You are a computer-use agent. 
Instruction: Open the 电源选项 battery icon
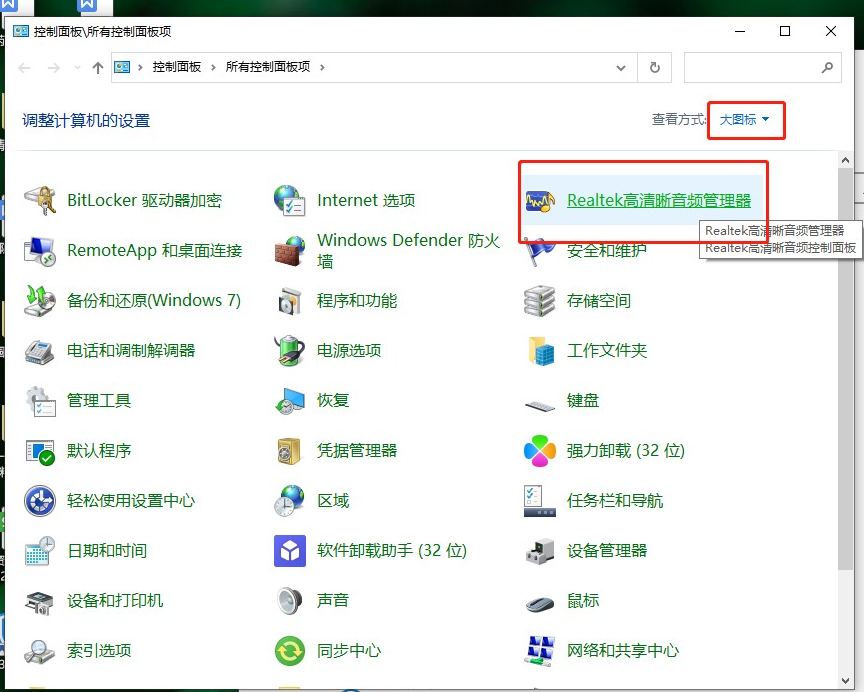(290, 350)
